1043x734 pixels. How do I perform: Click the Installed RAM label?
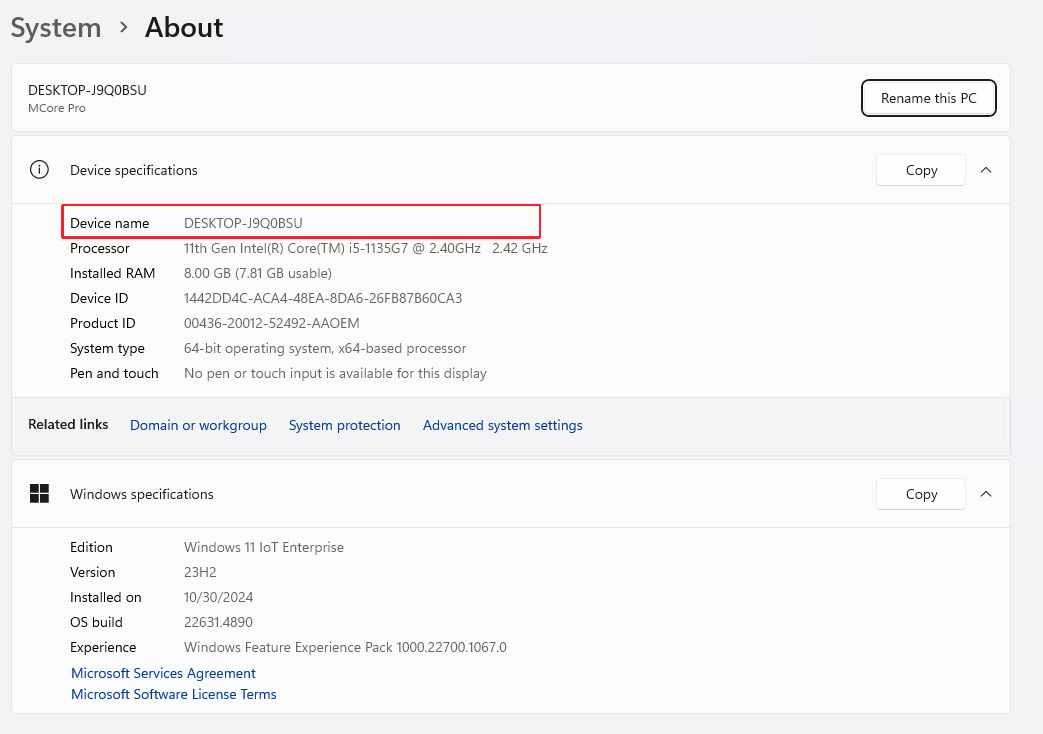point(112,274)
